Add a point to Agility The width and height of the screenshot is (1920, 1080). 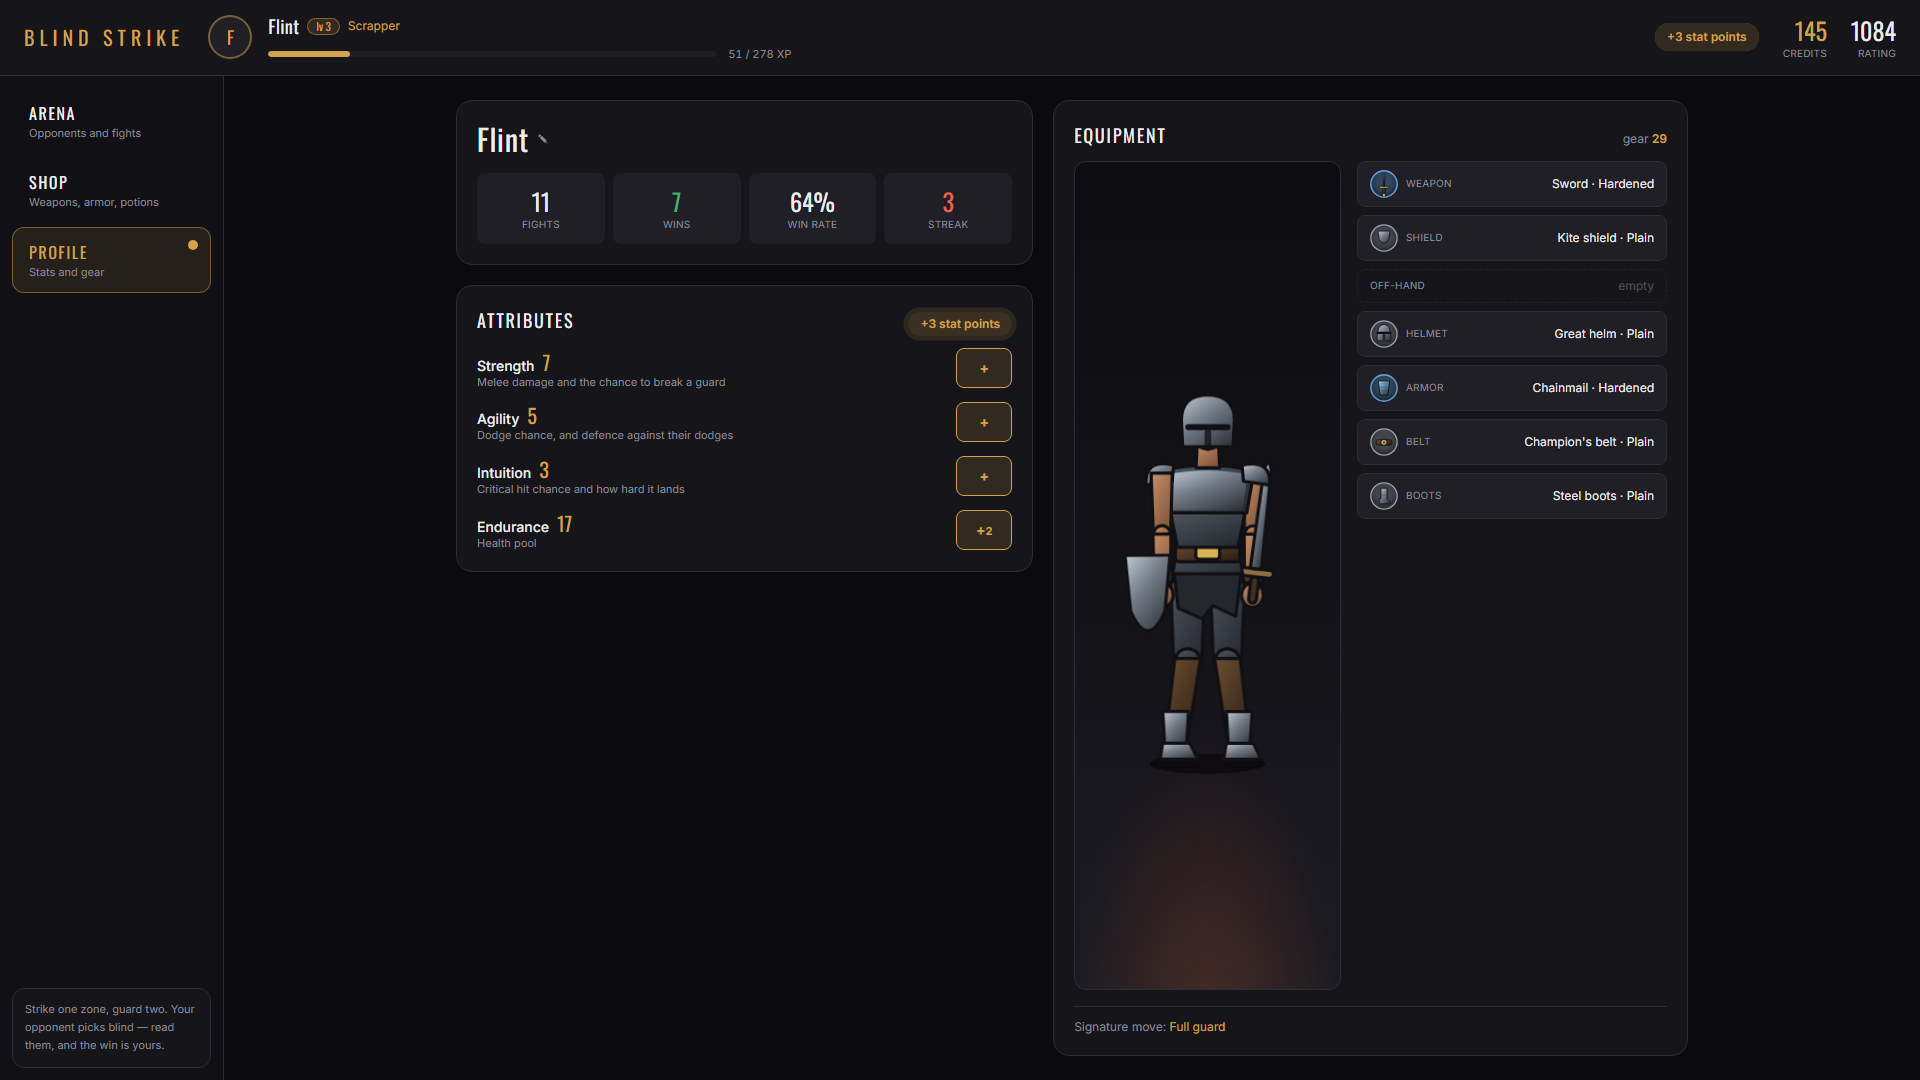(x=984, y=422)
